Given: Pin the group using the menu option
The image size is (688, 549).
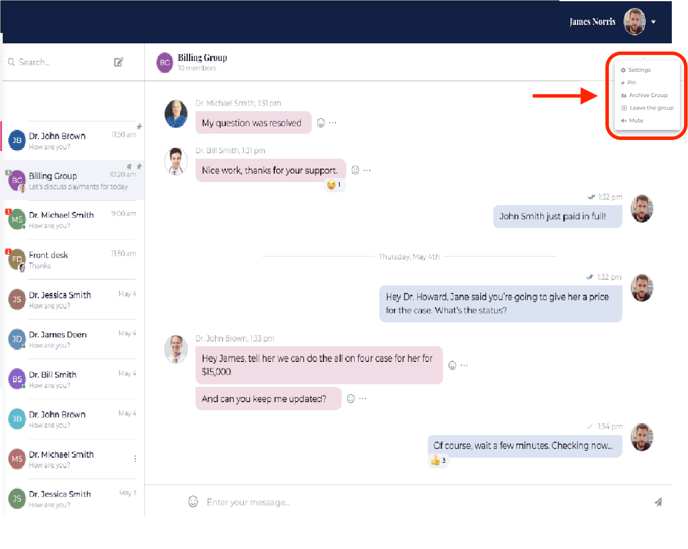Looking at the screenshot, I should pyautogui.click(x=632, y=83).
